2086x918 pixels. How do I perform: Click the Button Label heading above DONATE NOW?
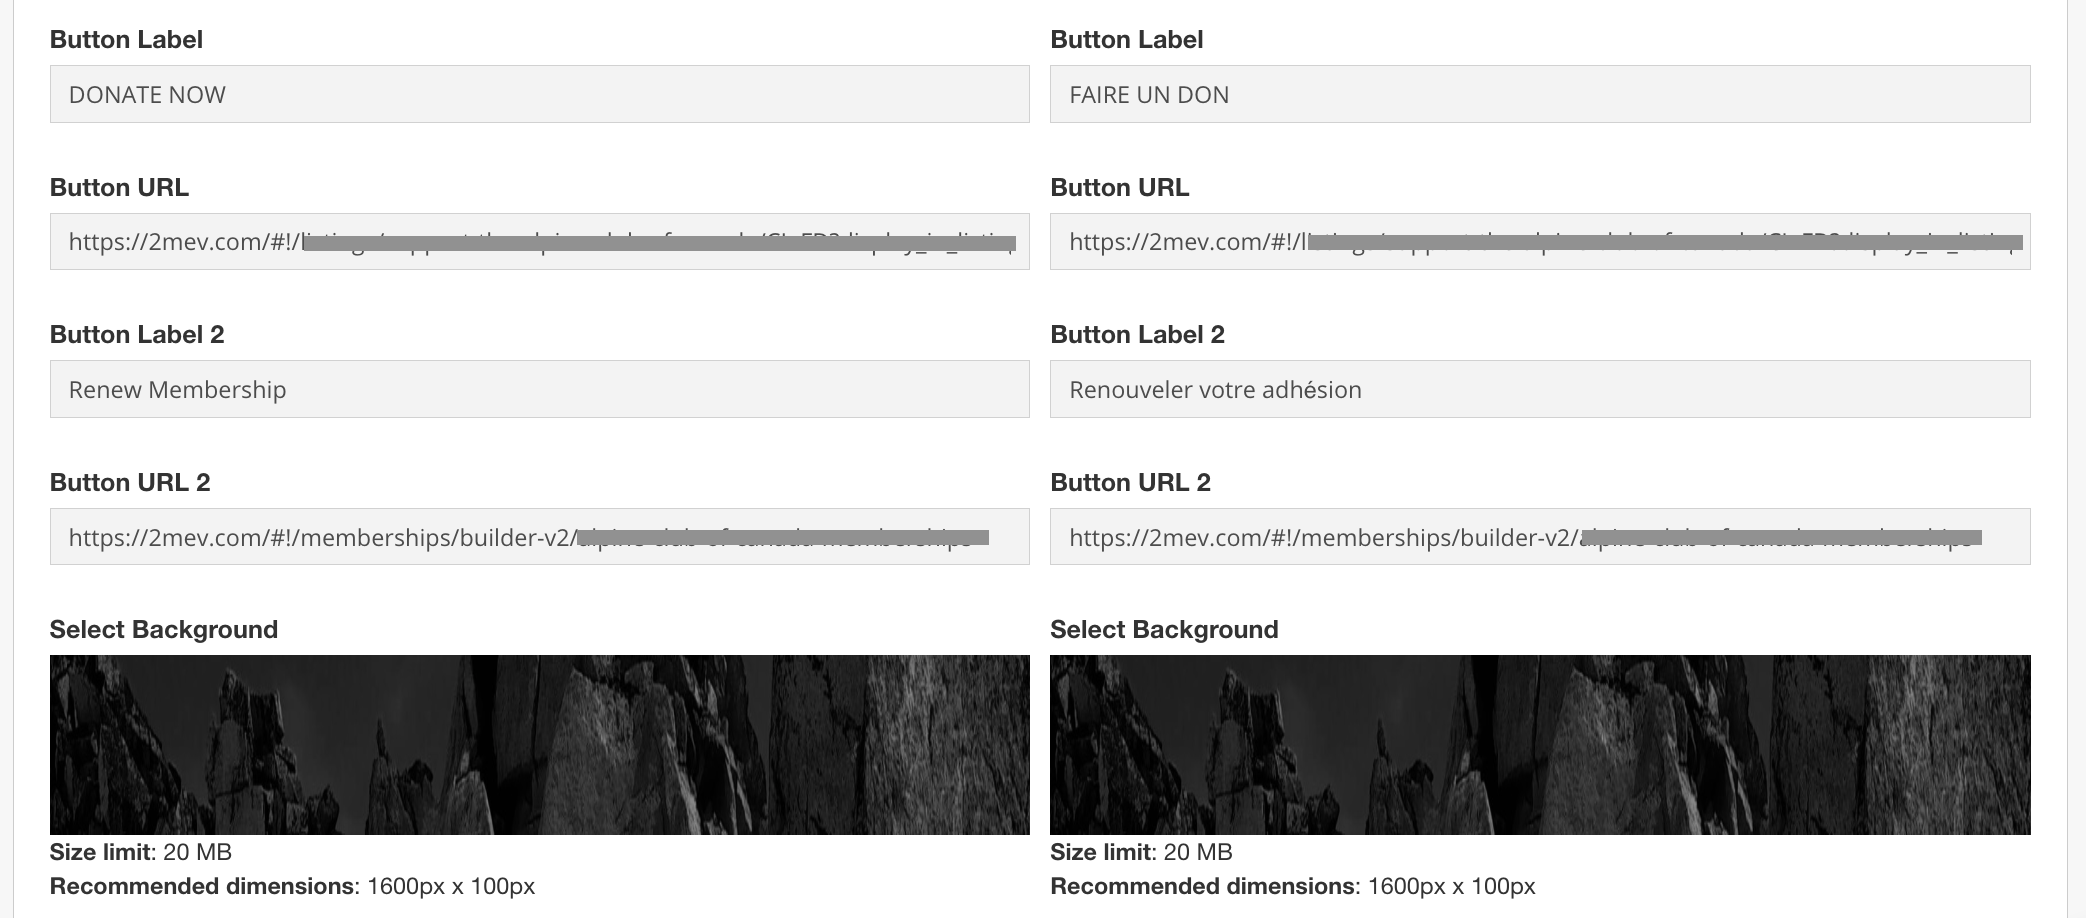tap(126, 39)
